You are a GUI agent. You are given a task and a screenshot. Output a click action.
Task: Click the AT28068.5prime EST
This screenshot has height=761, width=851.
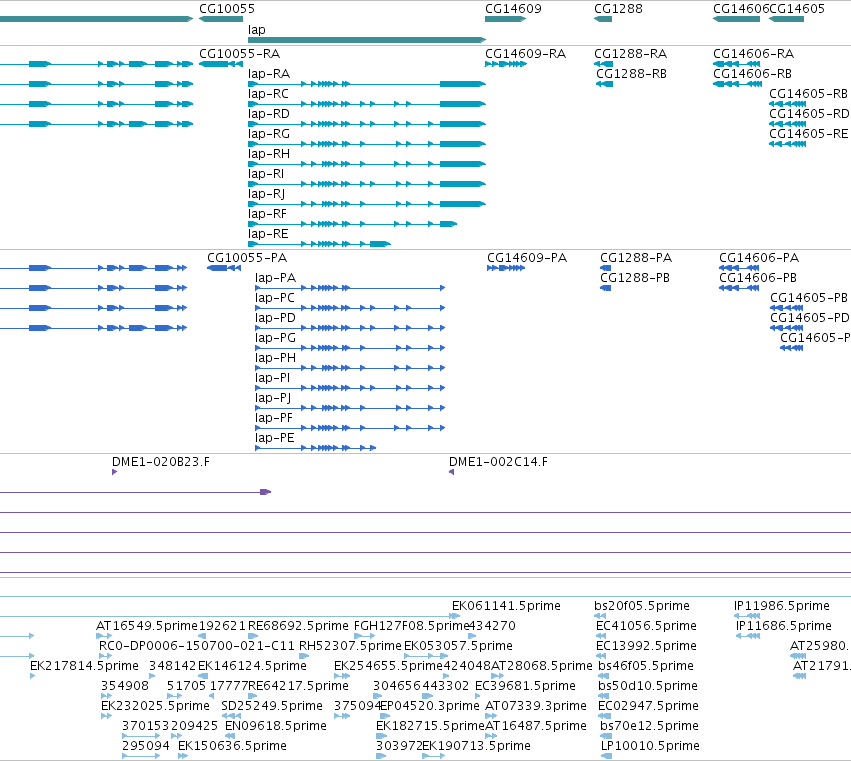pos(497,676)
